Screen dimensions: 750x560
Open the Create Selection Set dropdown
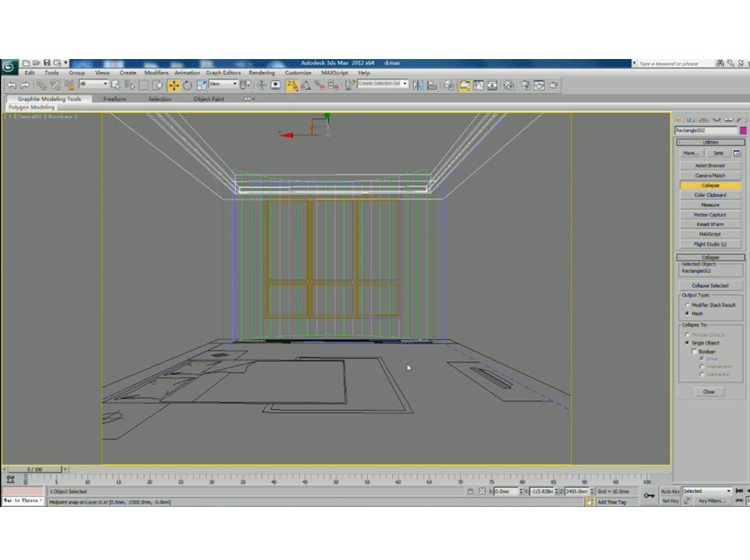[x=383, y=84]
